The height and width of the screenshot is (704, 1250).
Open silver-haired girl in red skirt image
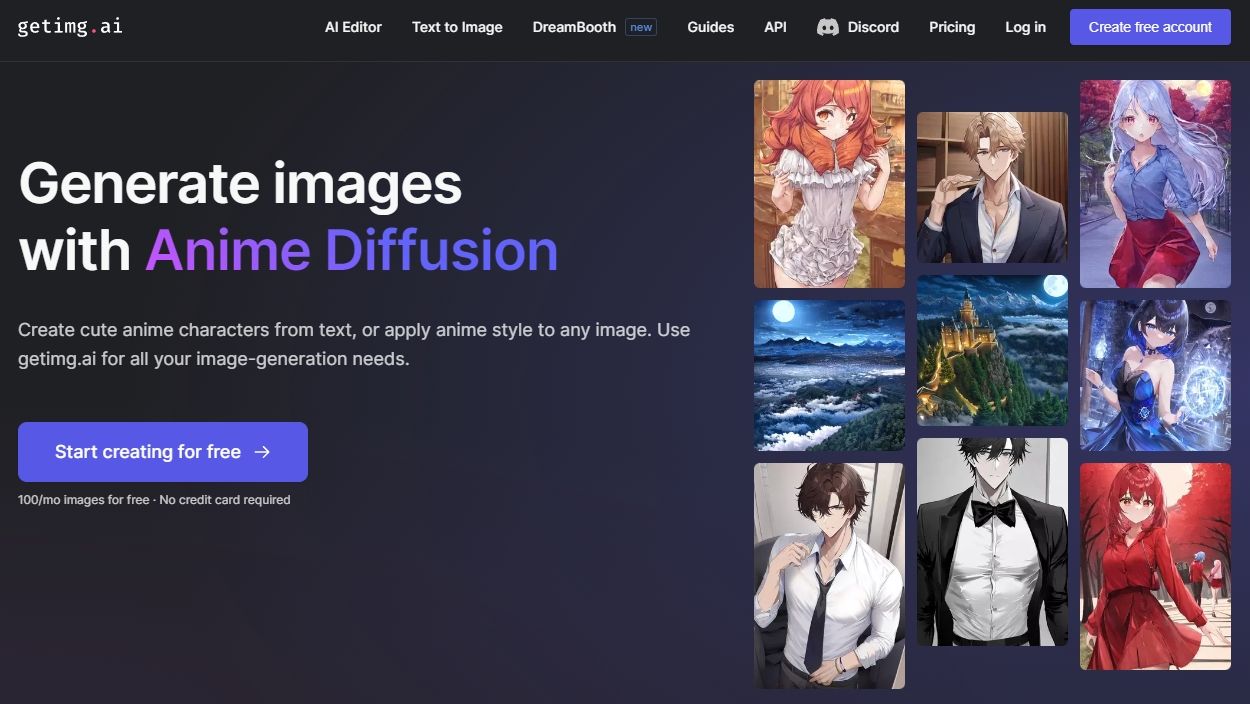tap(1155, 184)
